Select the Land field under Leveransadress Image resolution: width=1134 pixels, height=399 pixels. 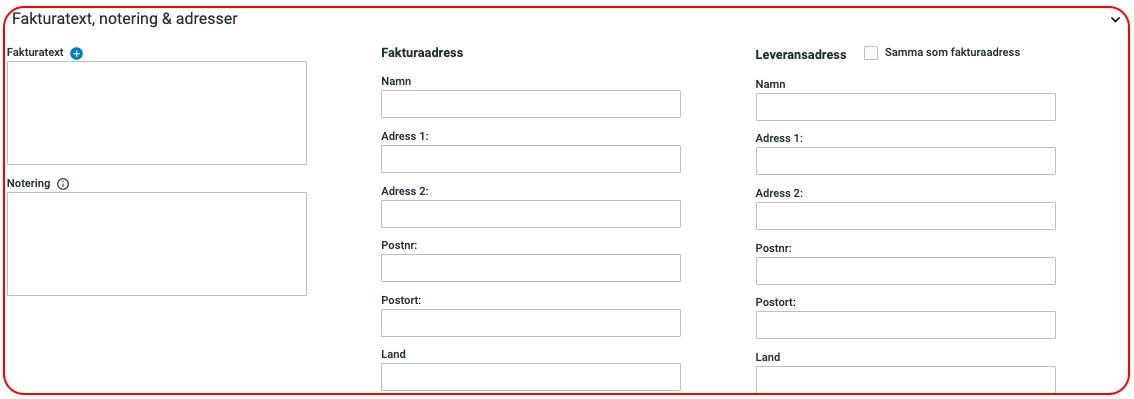(x=905, y=379)
